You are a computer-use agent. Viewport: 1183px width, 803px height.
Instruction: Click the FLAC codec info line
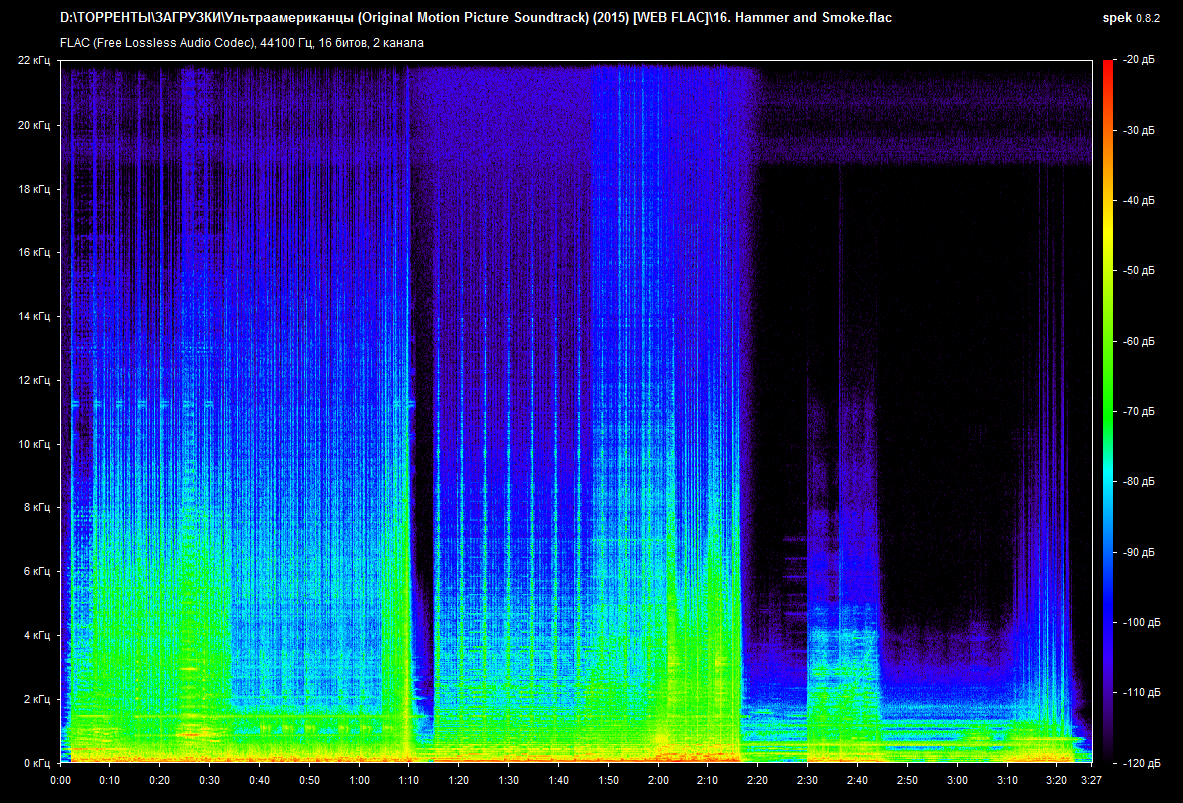(241, 43)
